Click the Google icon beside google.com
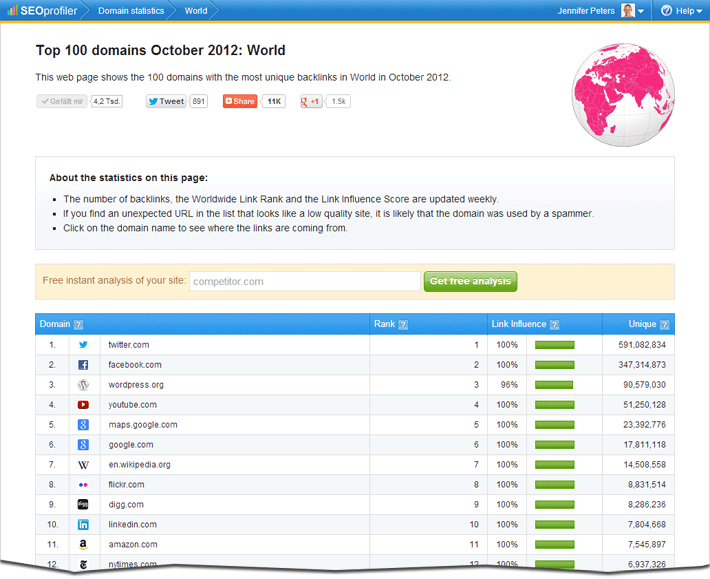This screenshot has height=579, width=710. click(83, 445)
